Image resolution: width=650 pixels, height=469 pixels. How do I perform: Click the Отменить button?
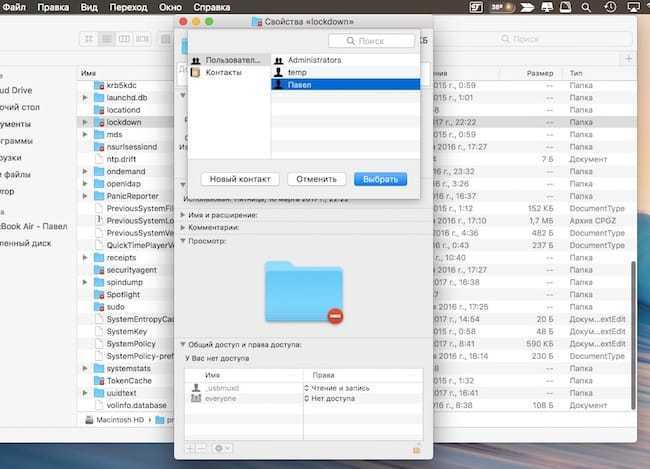click(316, 179)
